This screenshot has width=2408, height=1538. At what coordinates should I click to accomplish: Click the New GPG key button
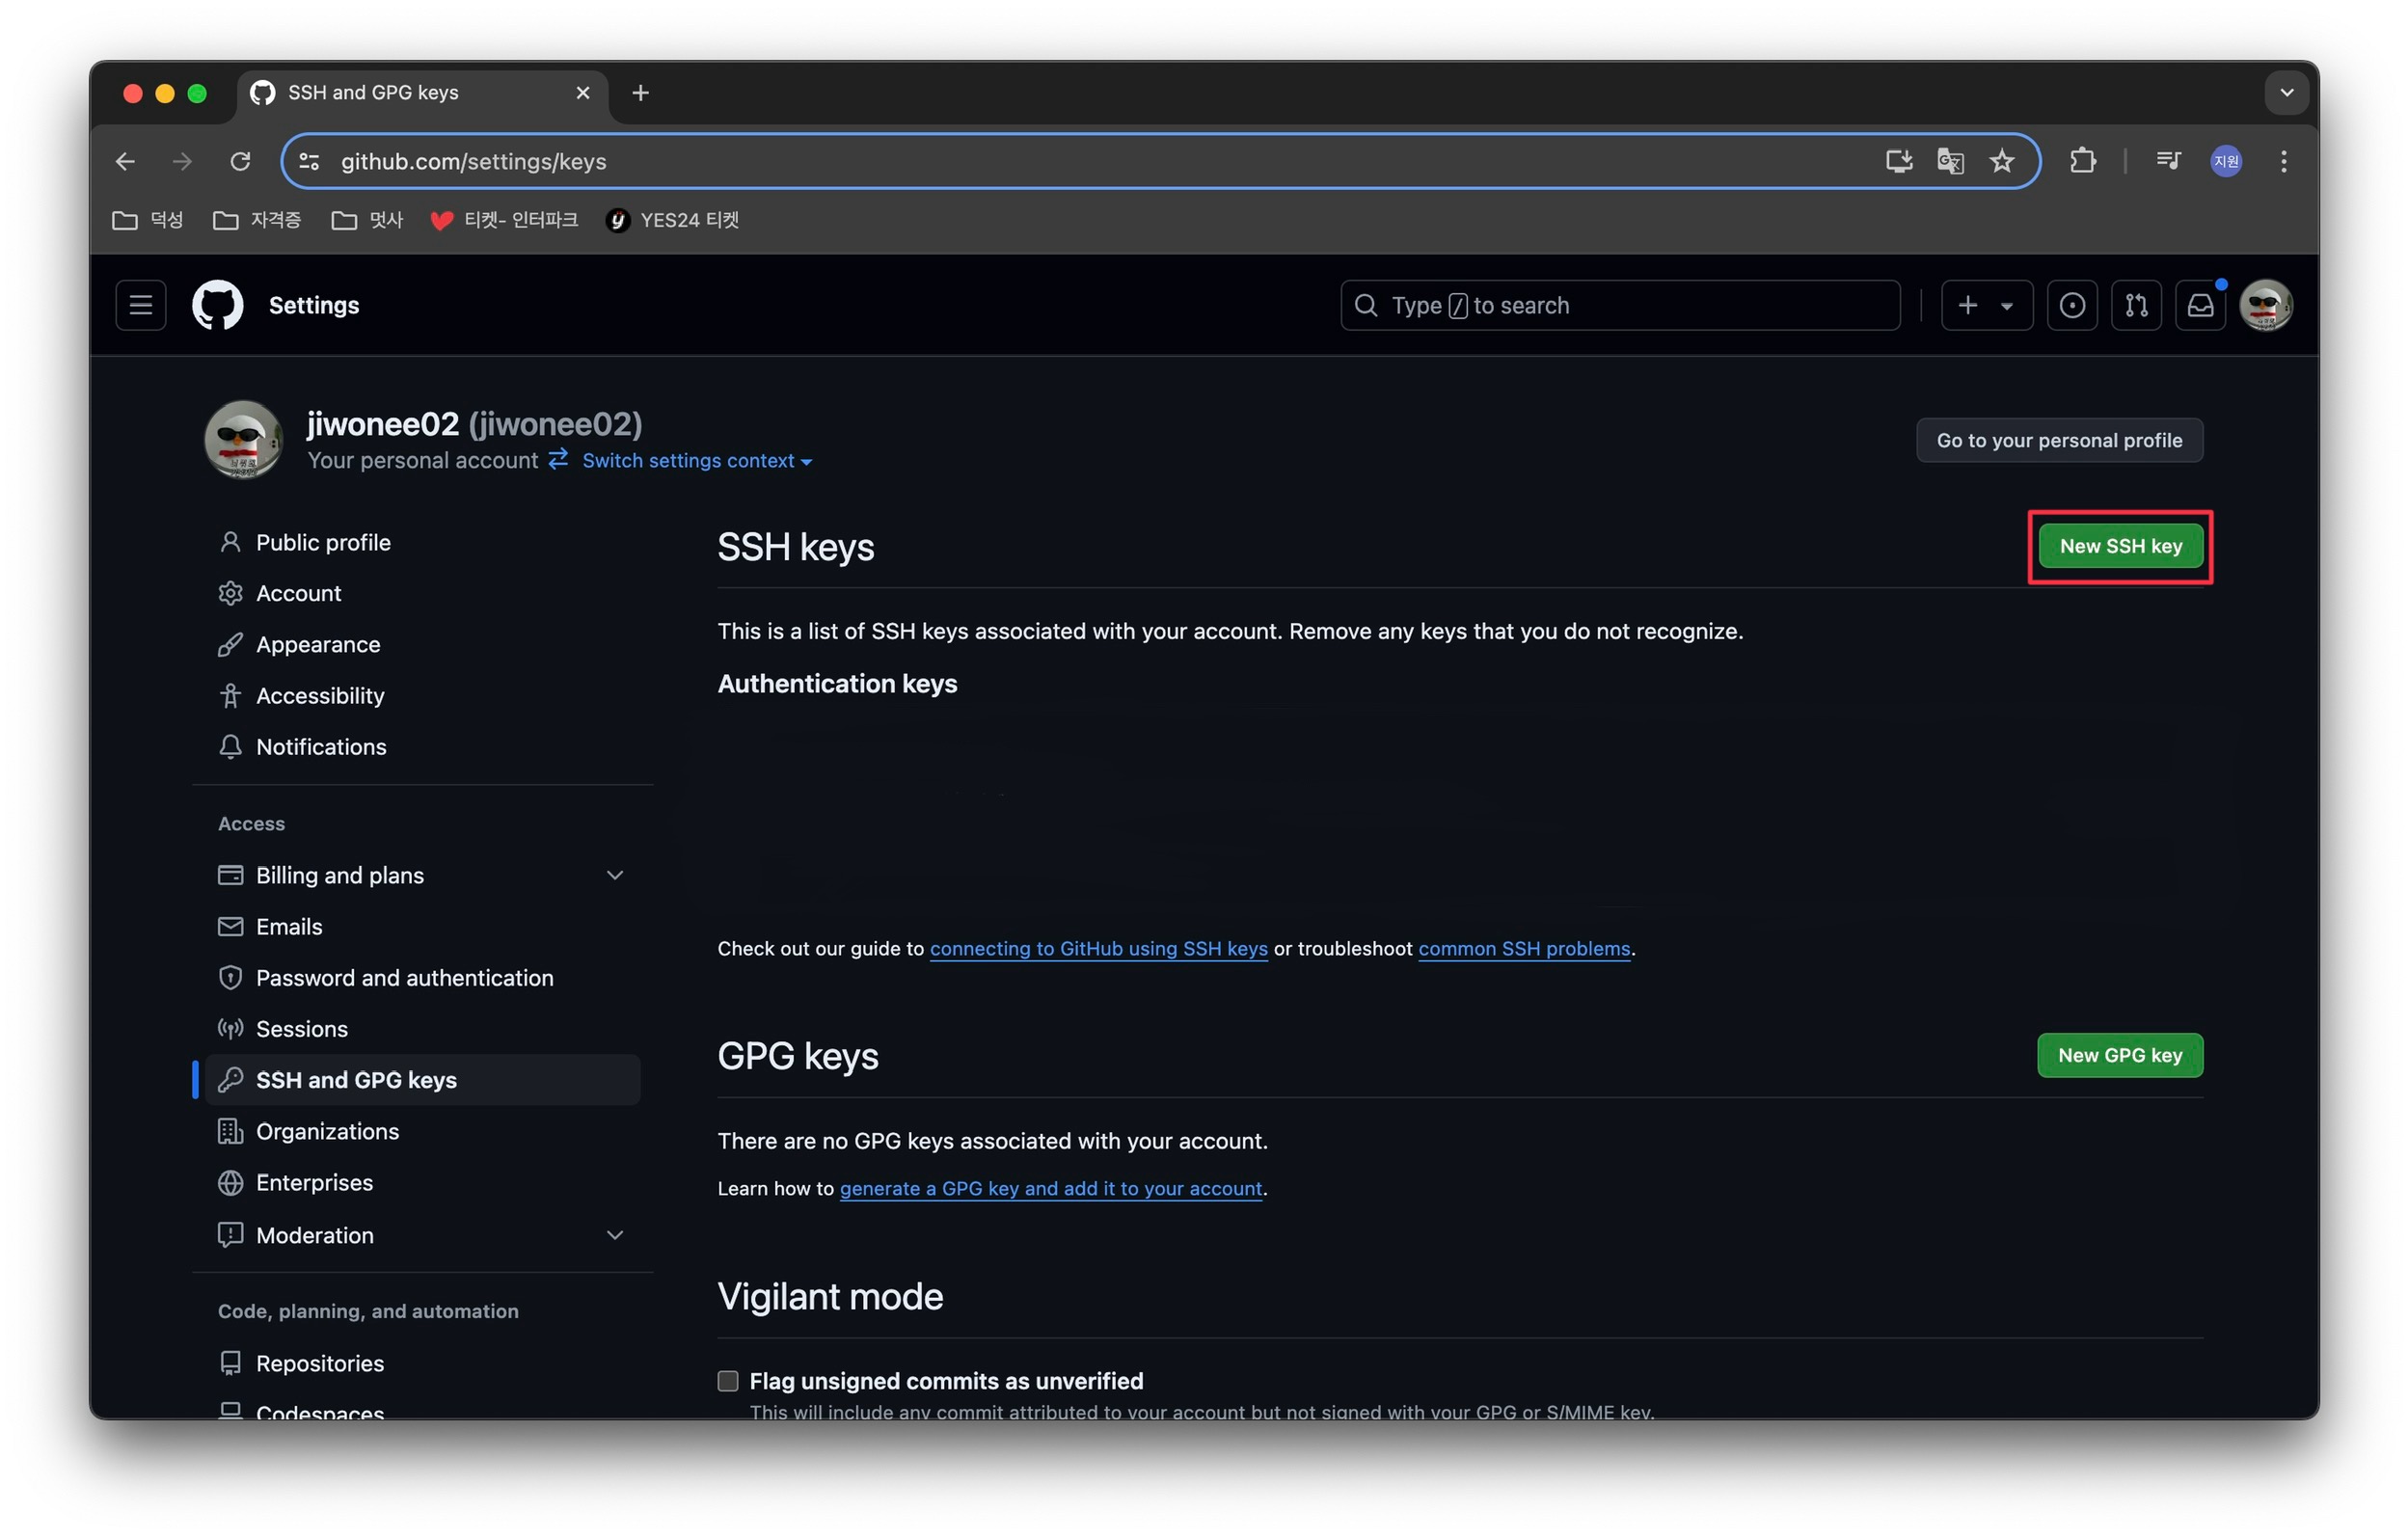click(2119, 1055)
